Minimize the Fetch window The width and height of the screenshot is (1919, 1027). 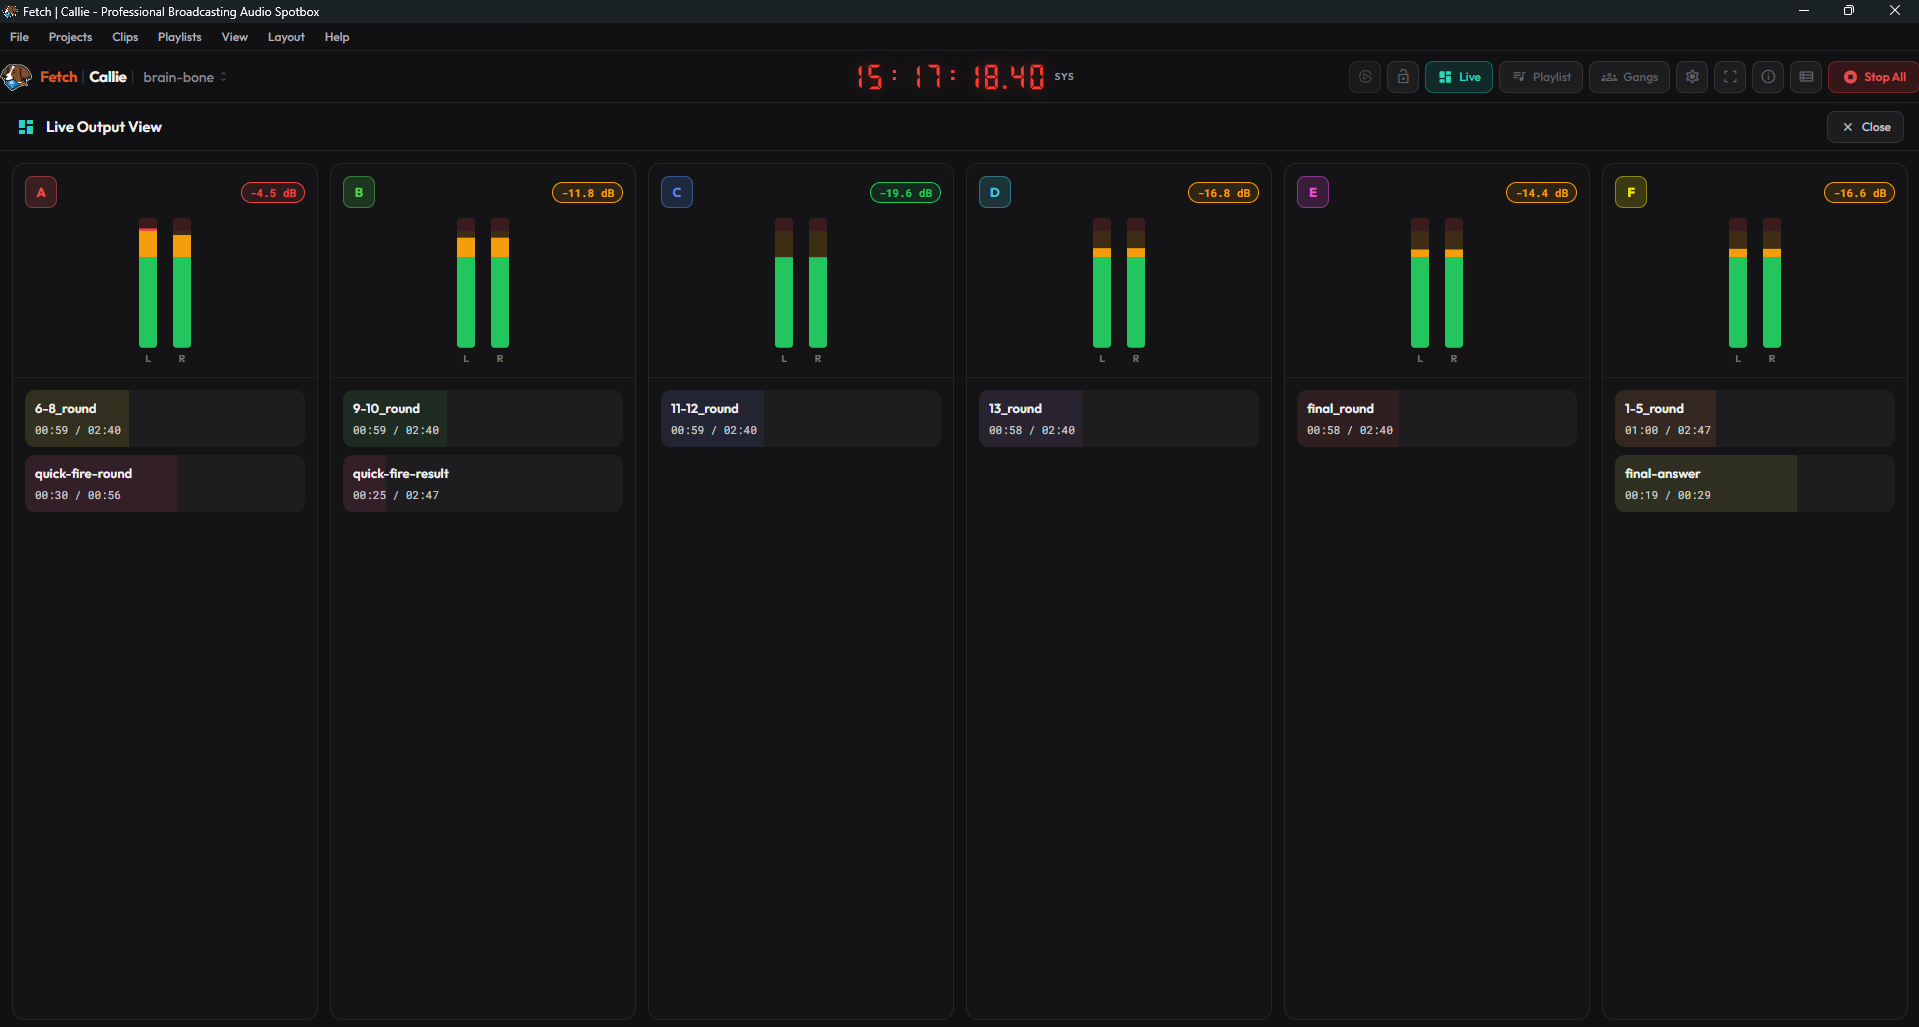tap(1804, 11)
